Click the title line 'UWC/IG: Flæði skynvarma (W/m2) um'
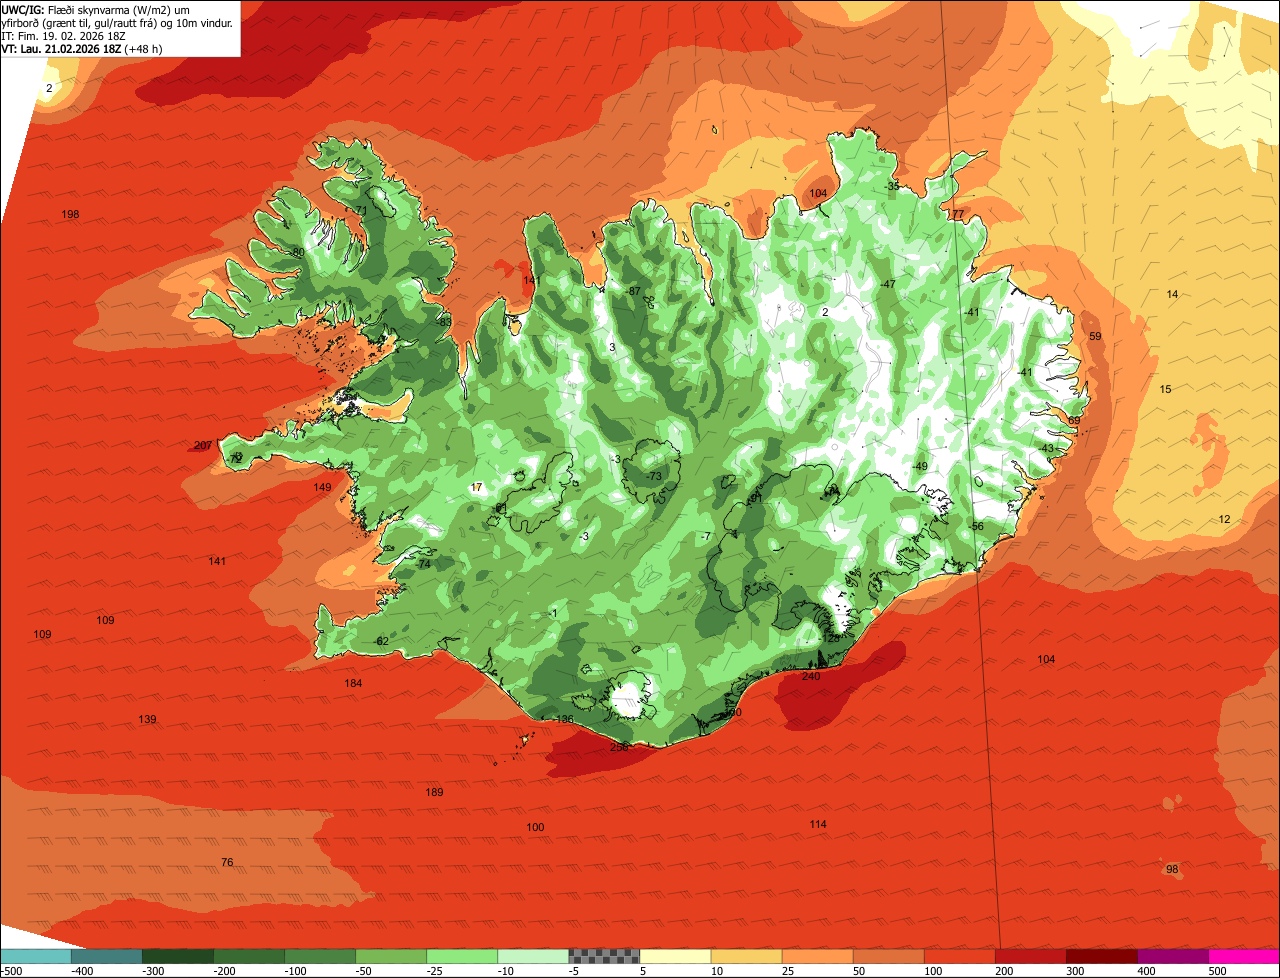This screenshot has height=978, width=1280. pos(95,9)
